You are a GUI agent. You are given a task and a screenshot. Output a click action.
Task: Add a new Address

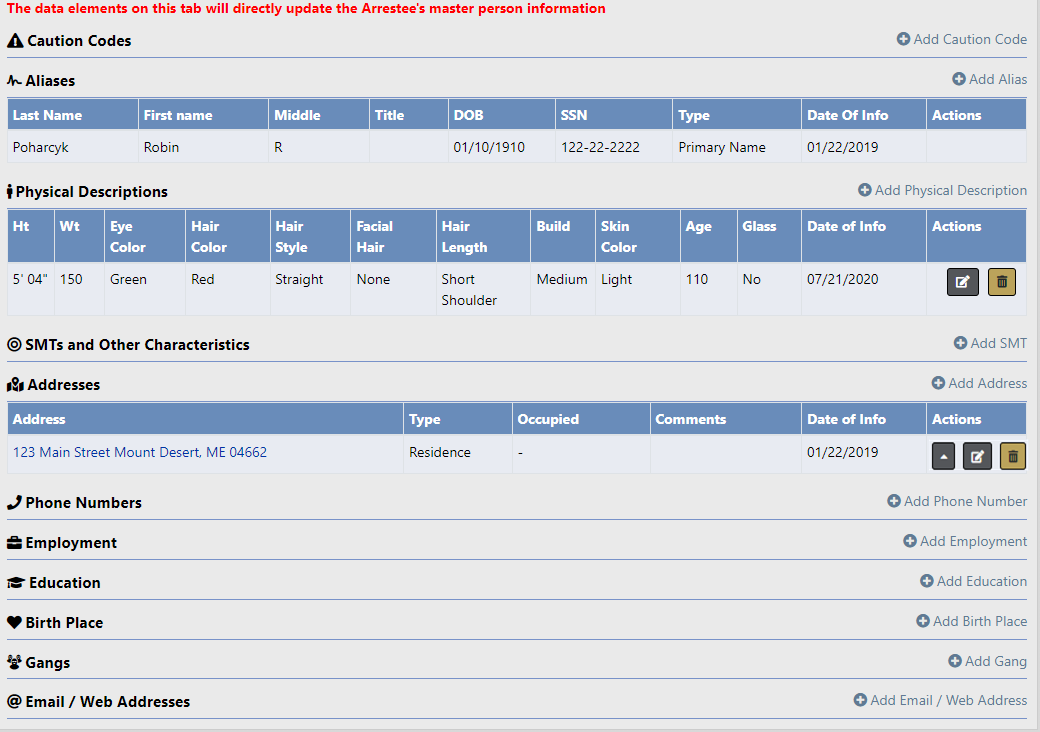979,383
